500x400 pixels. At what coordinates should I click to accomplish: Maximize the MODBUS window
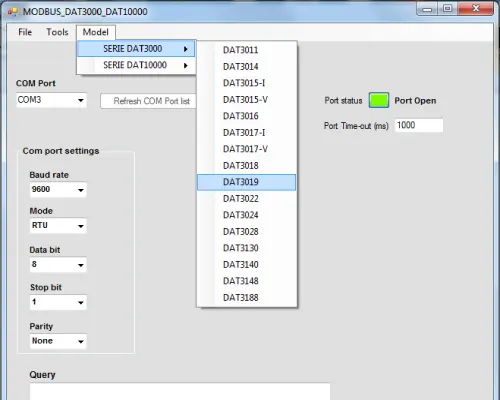pyautogui.click(x=448, y=9)
